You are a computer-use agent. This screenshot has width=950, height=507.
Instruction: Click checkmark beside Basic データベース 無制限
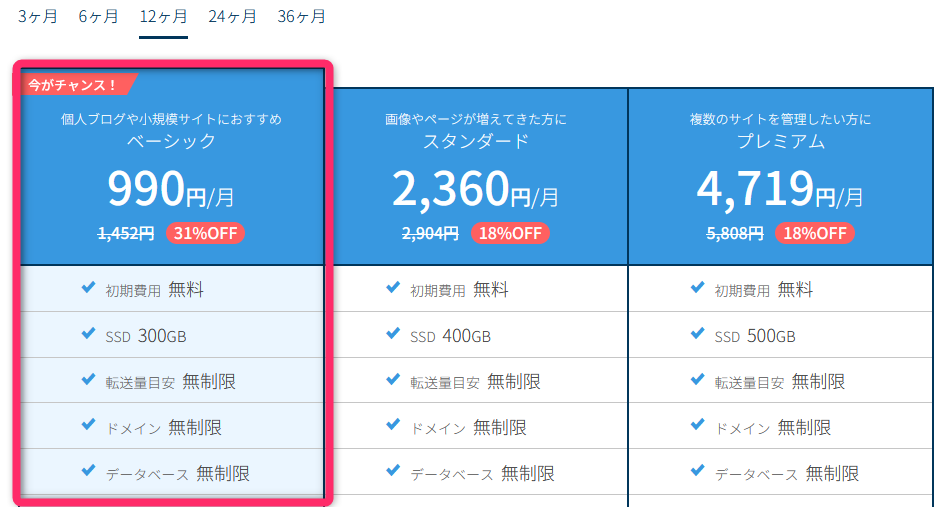point(88,473)
